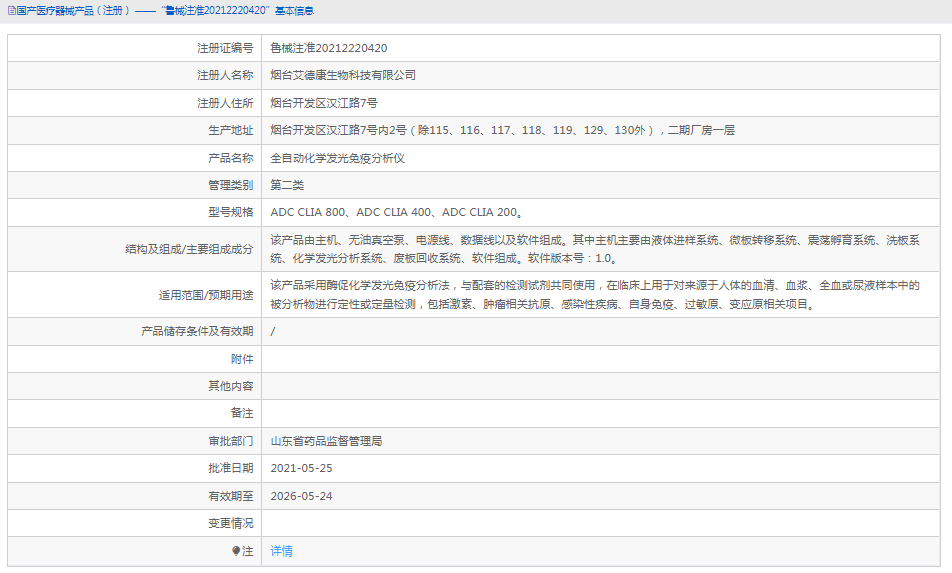952x573 pixels.
Task: Select registration number 鲁械注准20212220420 value
Action: [328, 48]
